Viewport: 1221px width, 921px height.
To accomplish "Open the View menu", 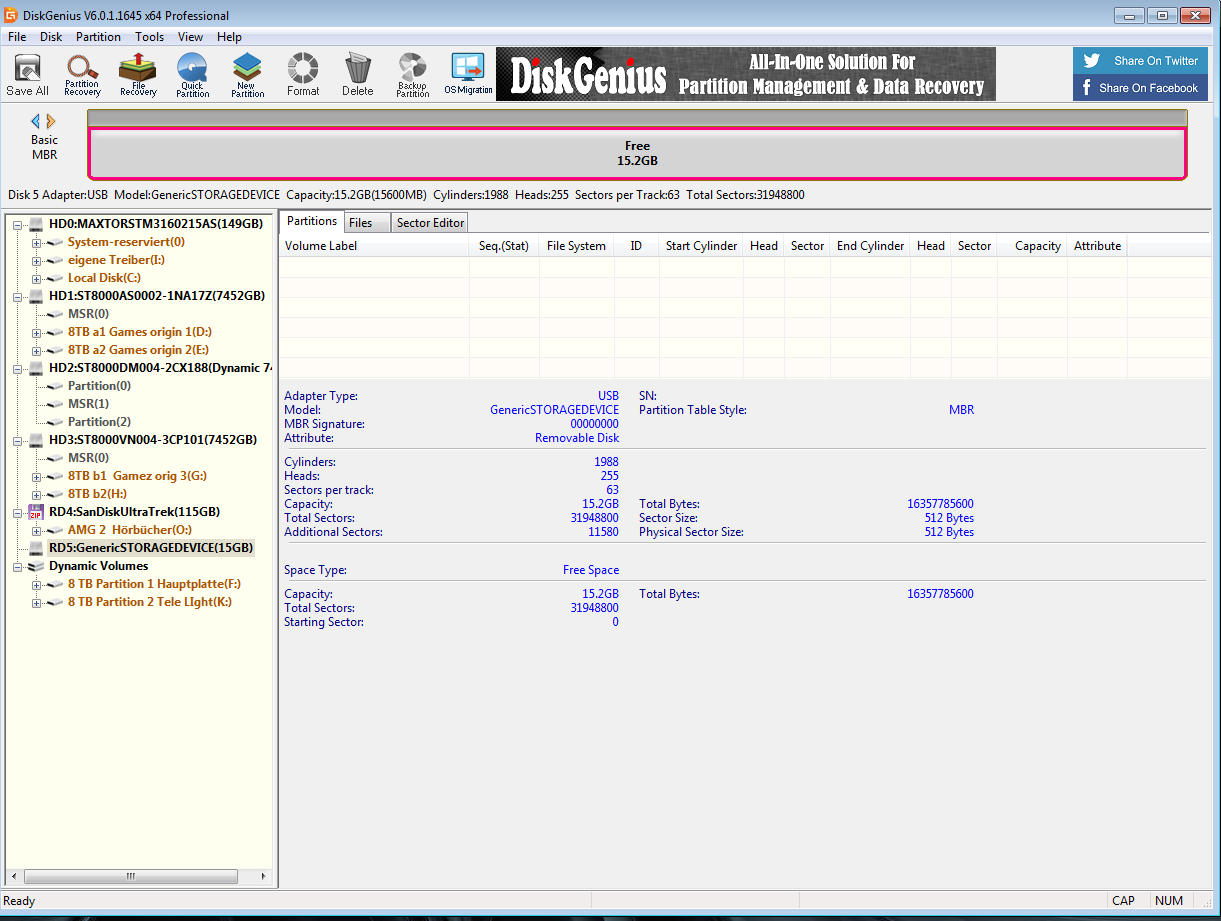I will click(x=190, y=37).
